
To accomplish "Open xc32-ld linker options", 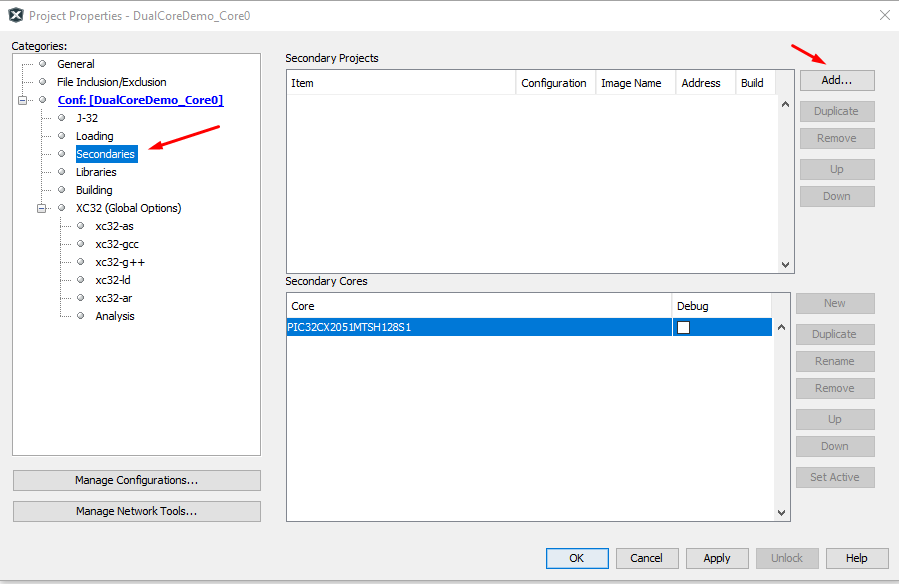I will point(113,280).
